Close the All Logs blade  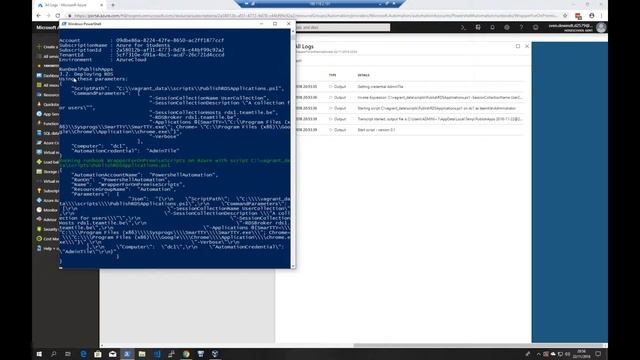(x=527, y=46)
